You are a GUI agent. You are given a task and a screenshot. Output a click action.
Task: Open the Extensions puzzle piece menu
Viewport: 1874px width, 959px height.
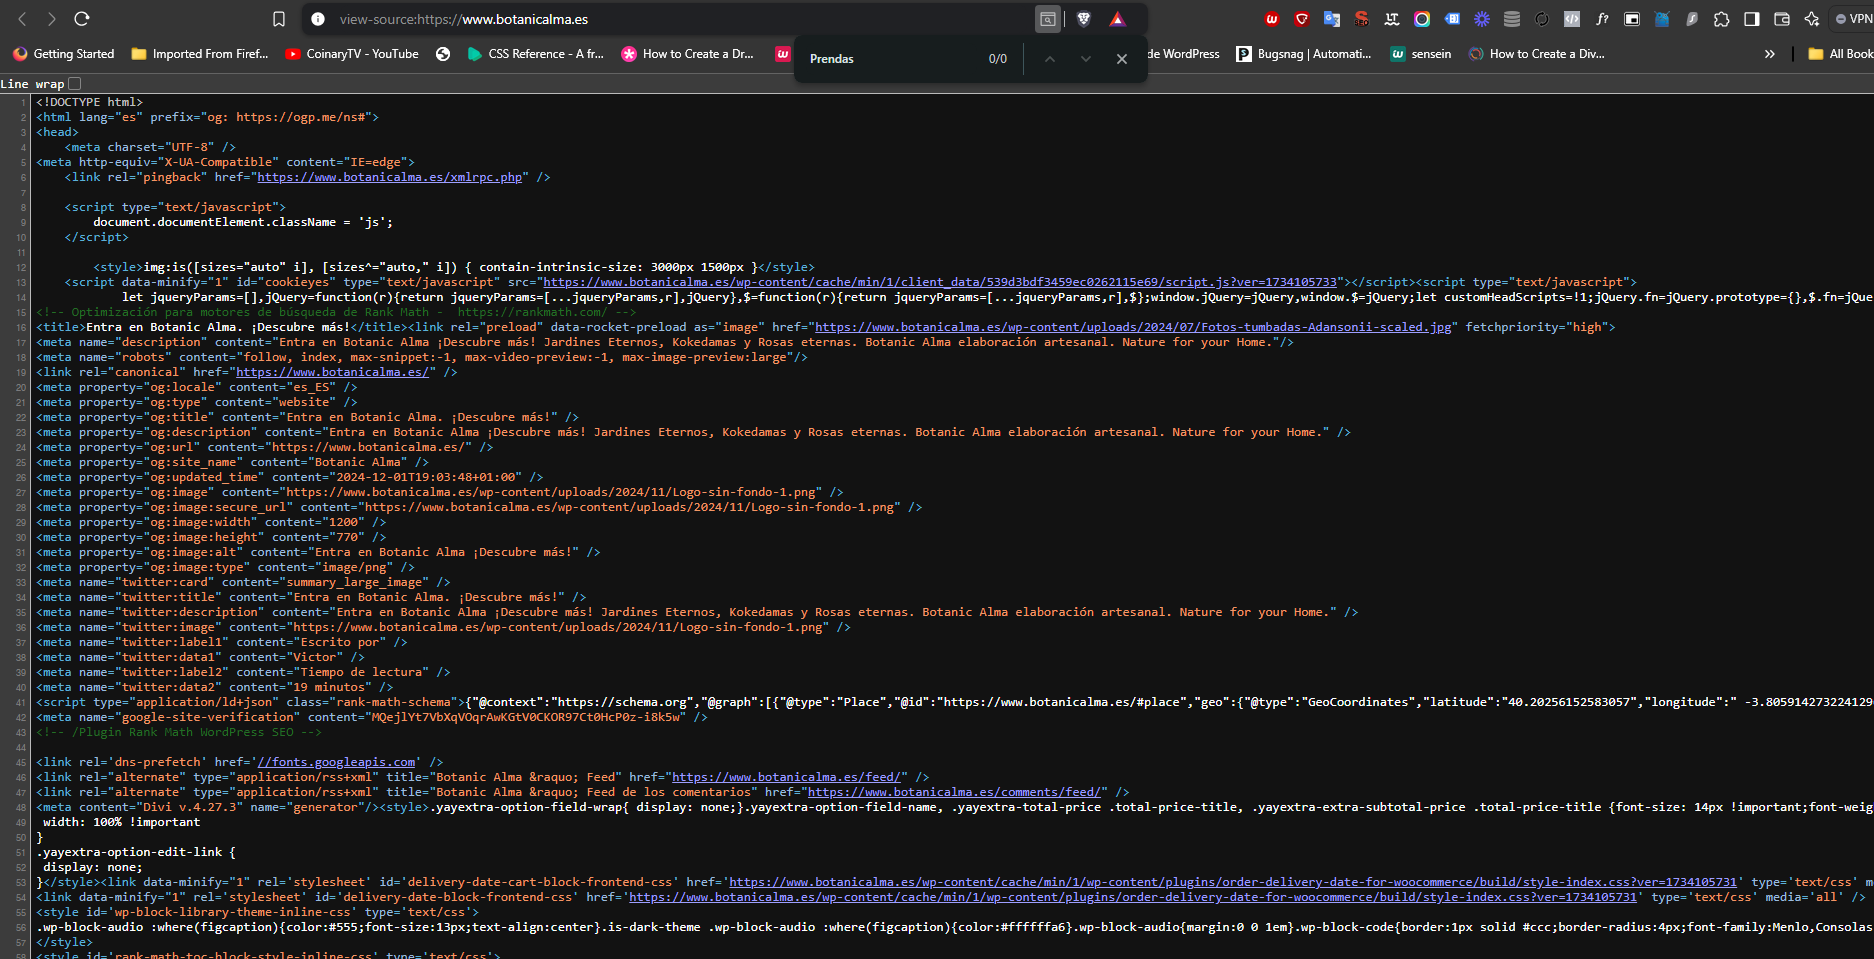click(x=1722, y=19)
